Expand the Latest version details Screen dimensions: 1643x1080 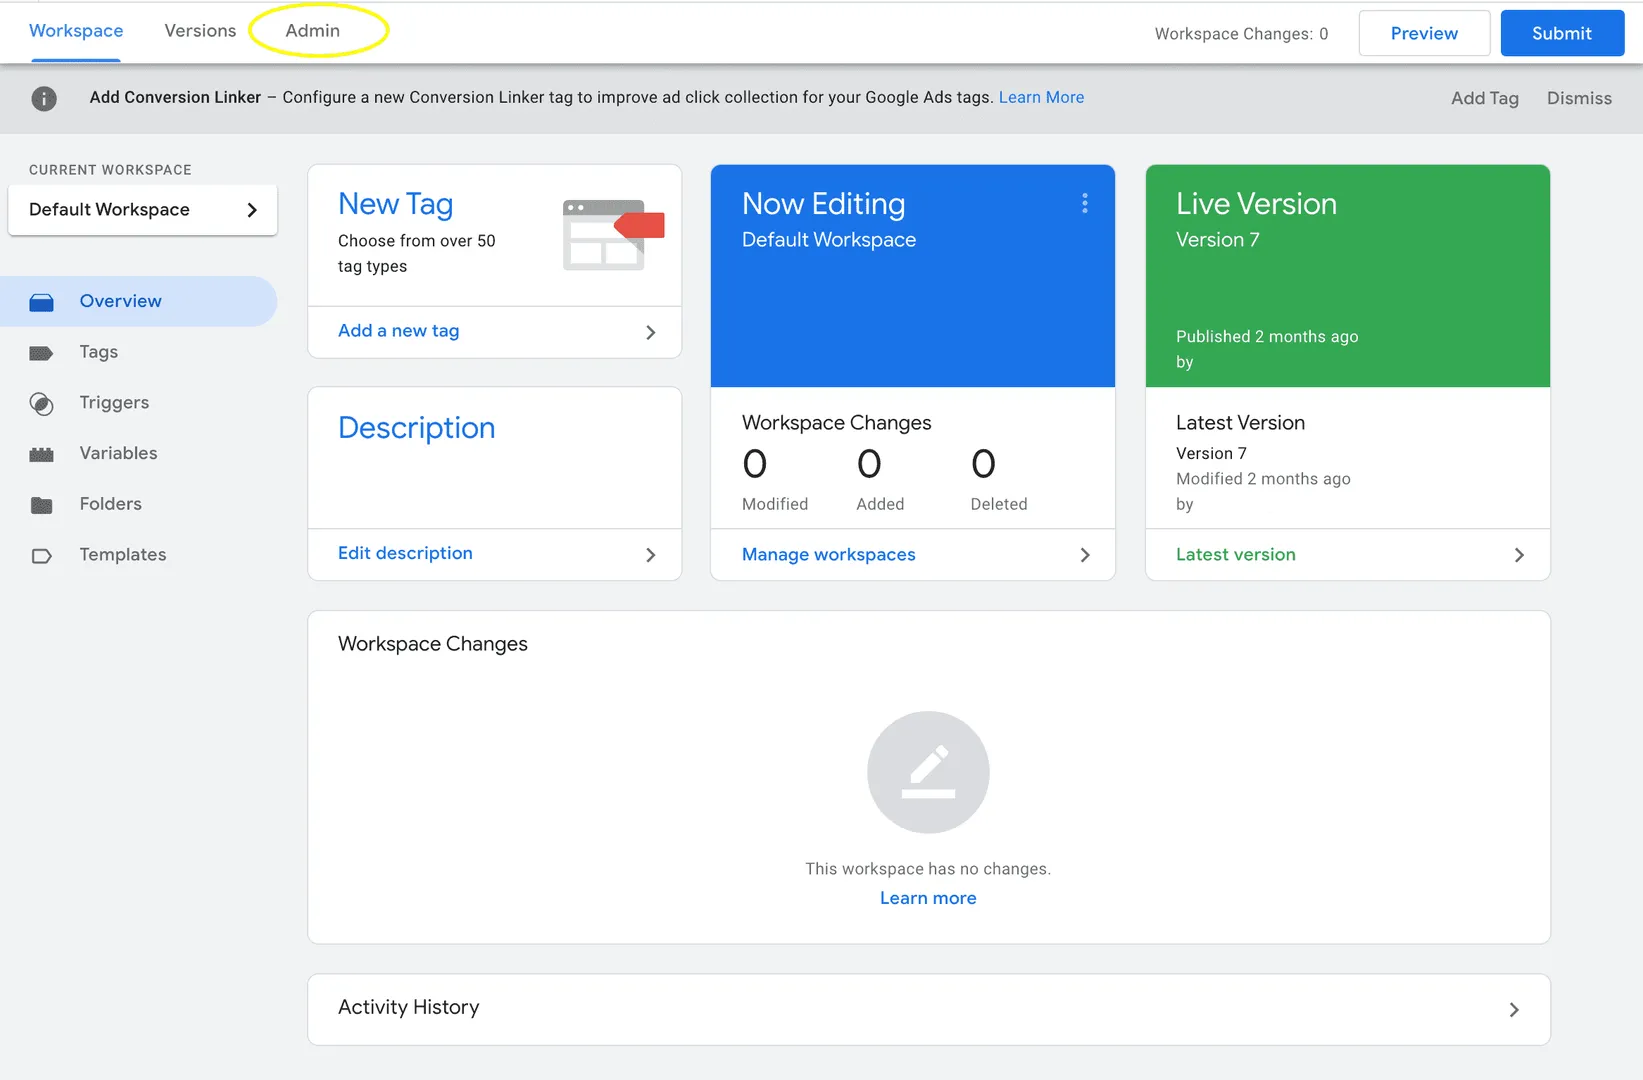(1235, 554)
